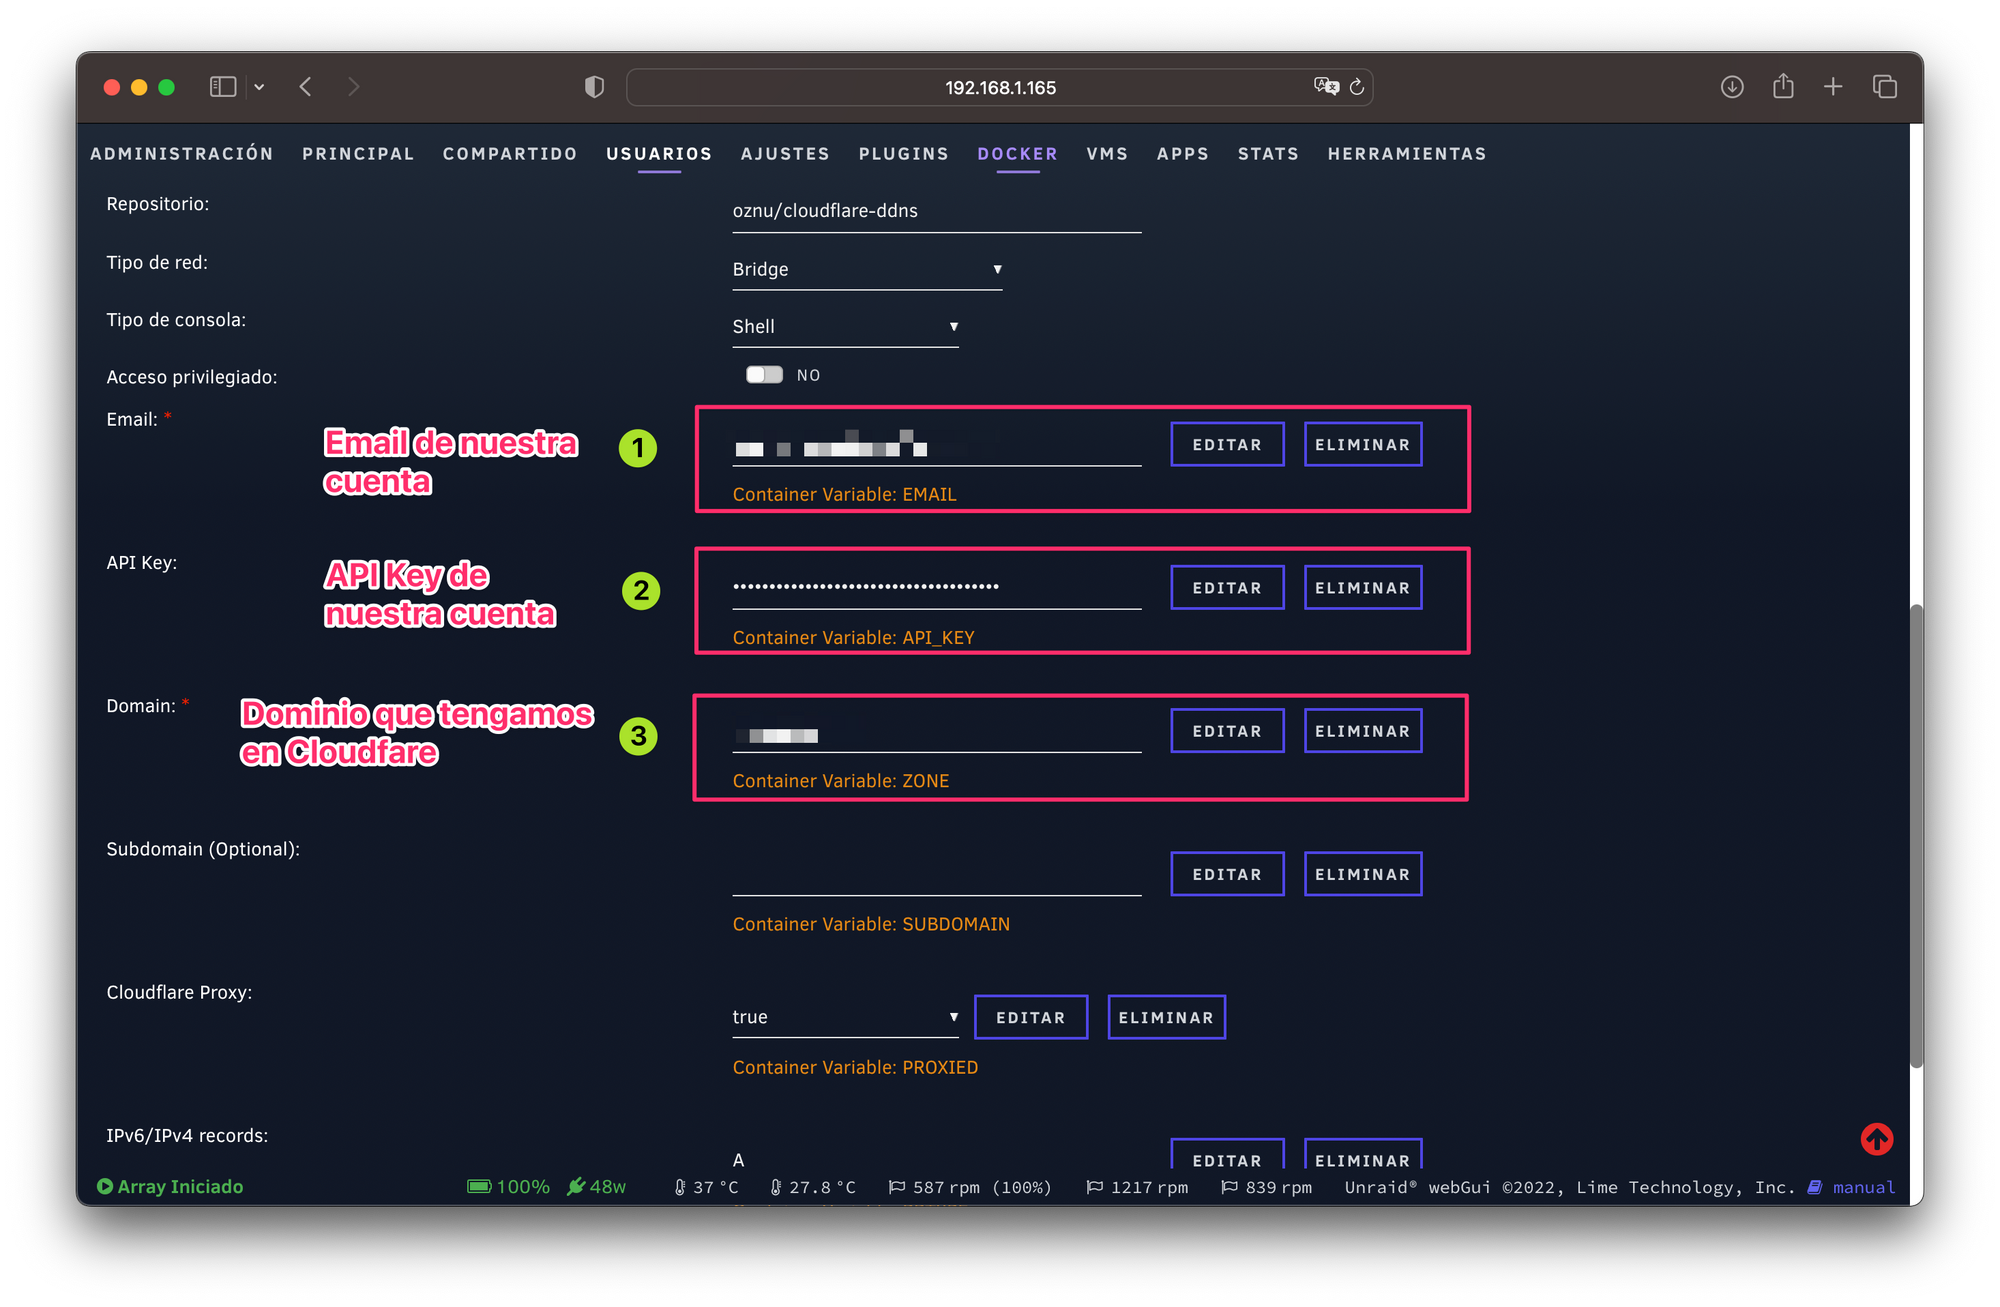Open the manual link in footer
The width and height of the screenshot is (2000, 1307).
1863,1187
